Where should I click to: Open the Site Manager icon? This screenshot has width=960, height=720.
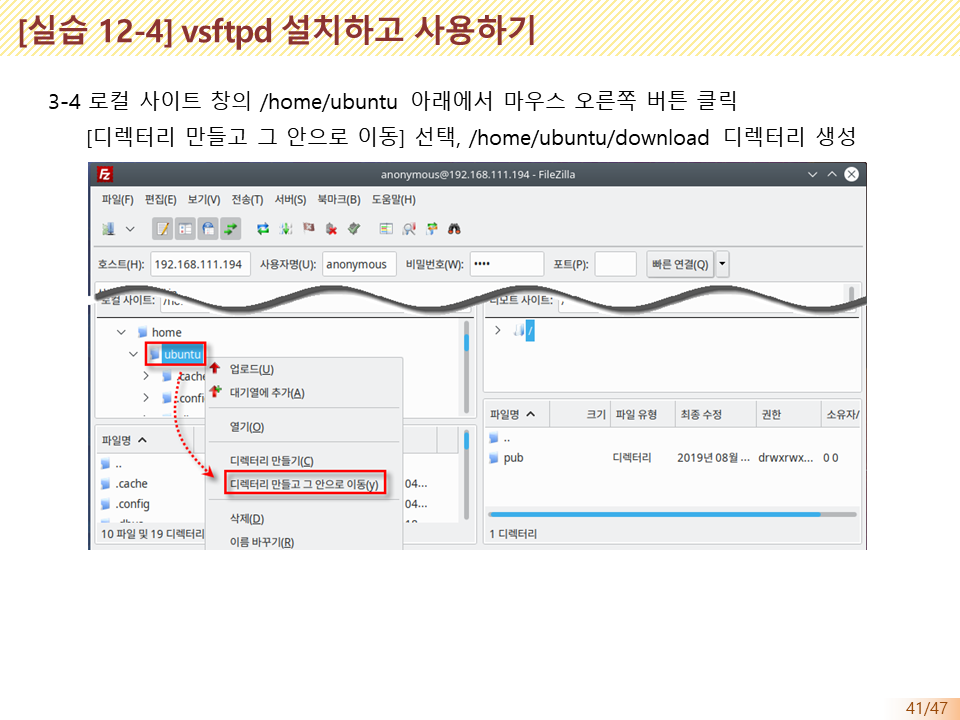tap(109, 229)
